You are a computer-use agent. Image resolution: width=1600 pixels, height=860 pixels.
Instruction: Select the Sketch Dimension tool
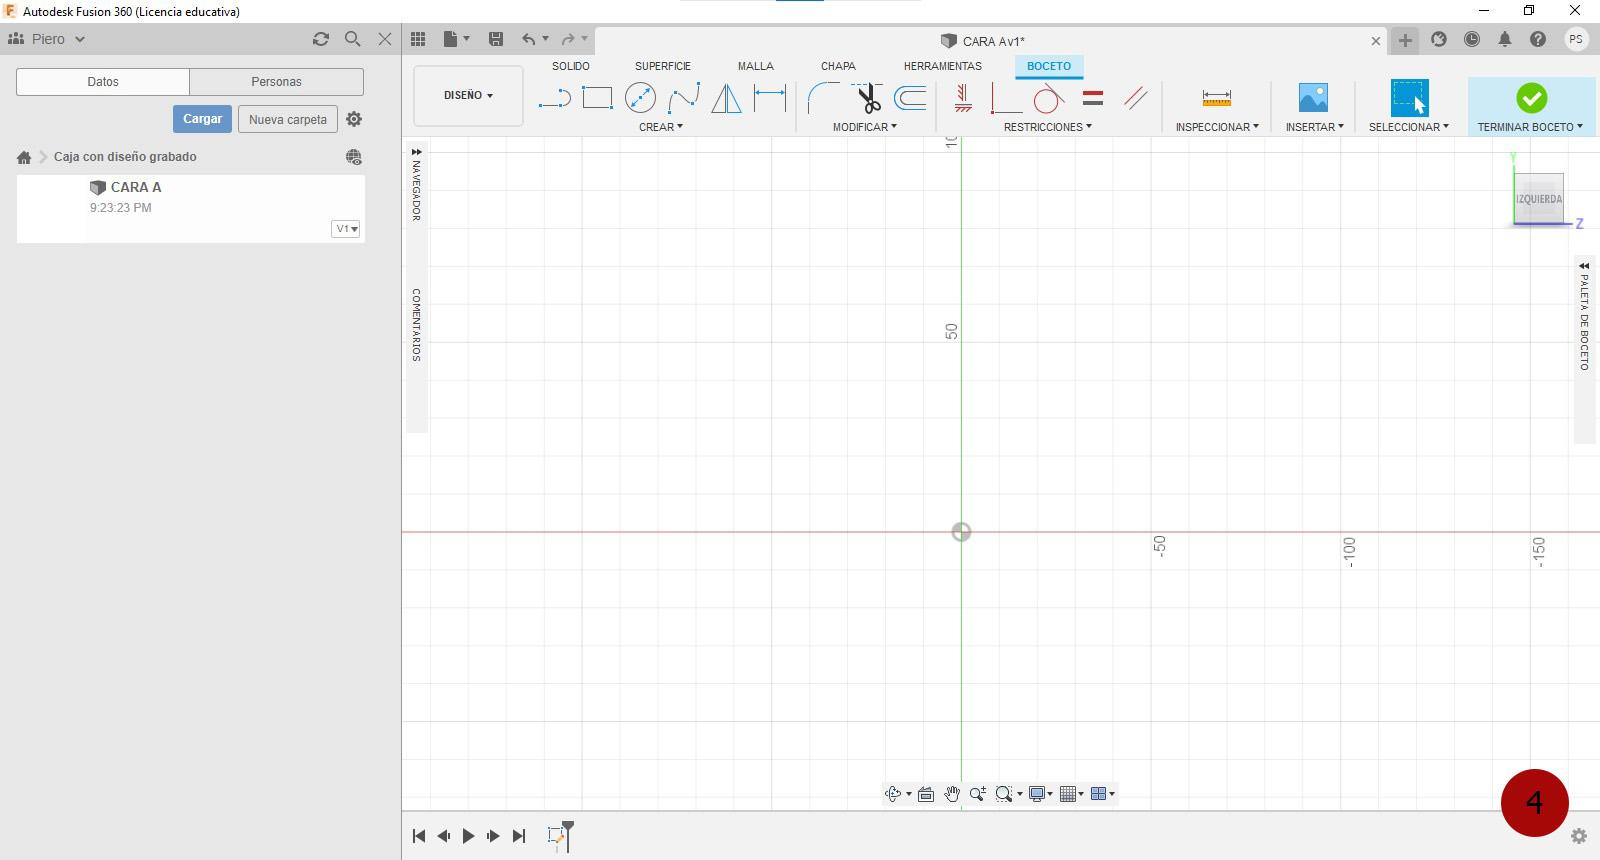click(x=769, y=98)
